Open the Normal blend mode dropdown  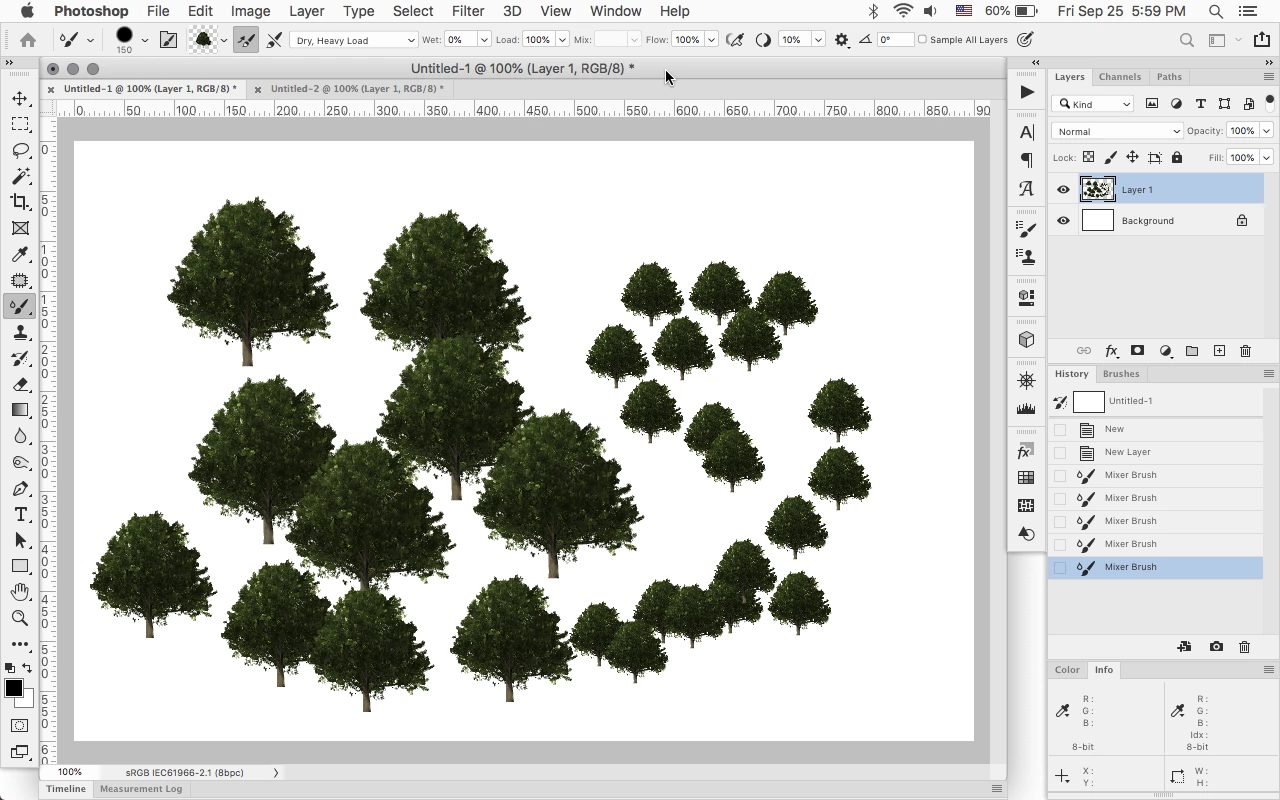(x=1117, y=131)
